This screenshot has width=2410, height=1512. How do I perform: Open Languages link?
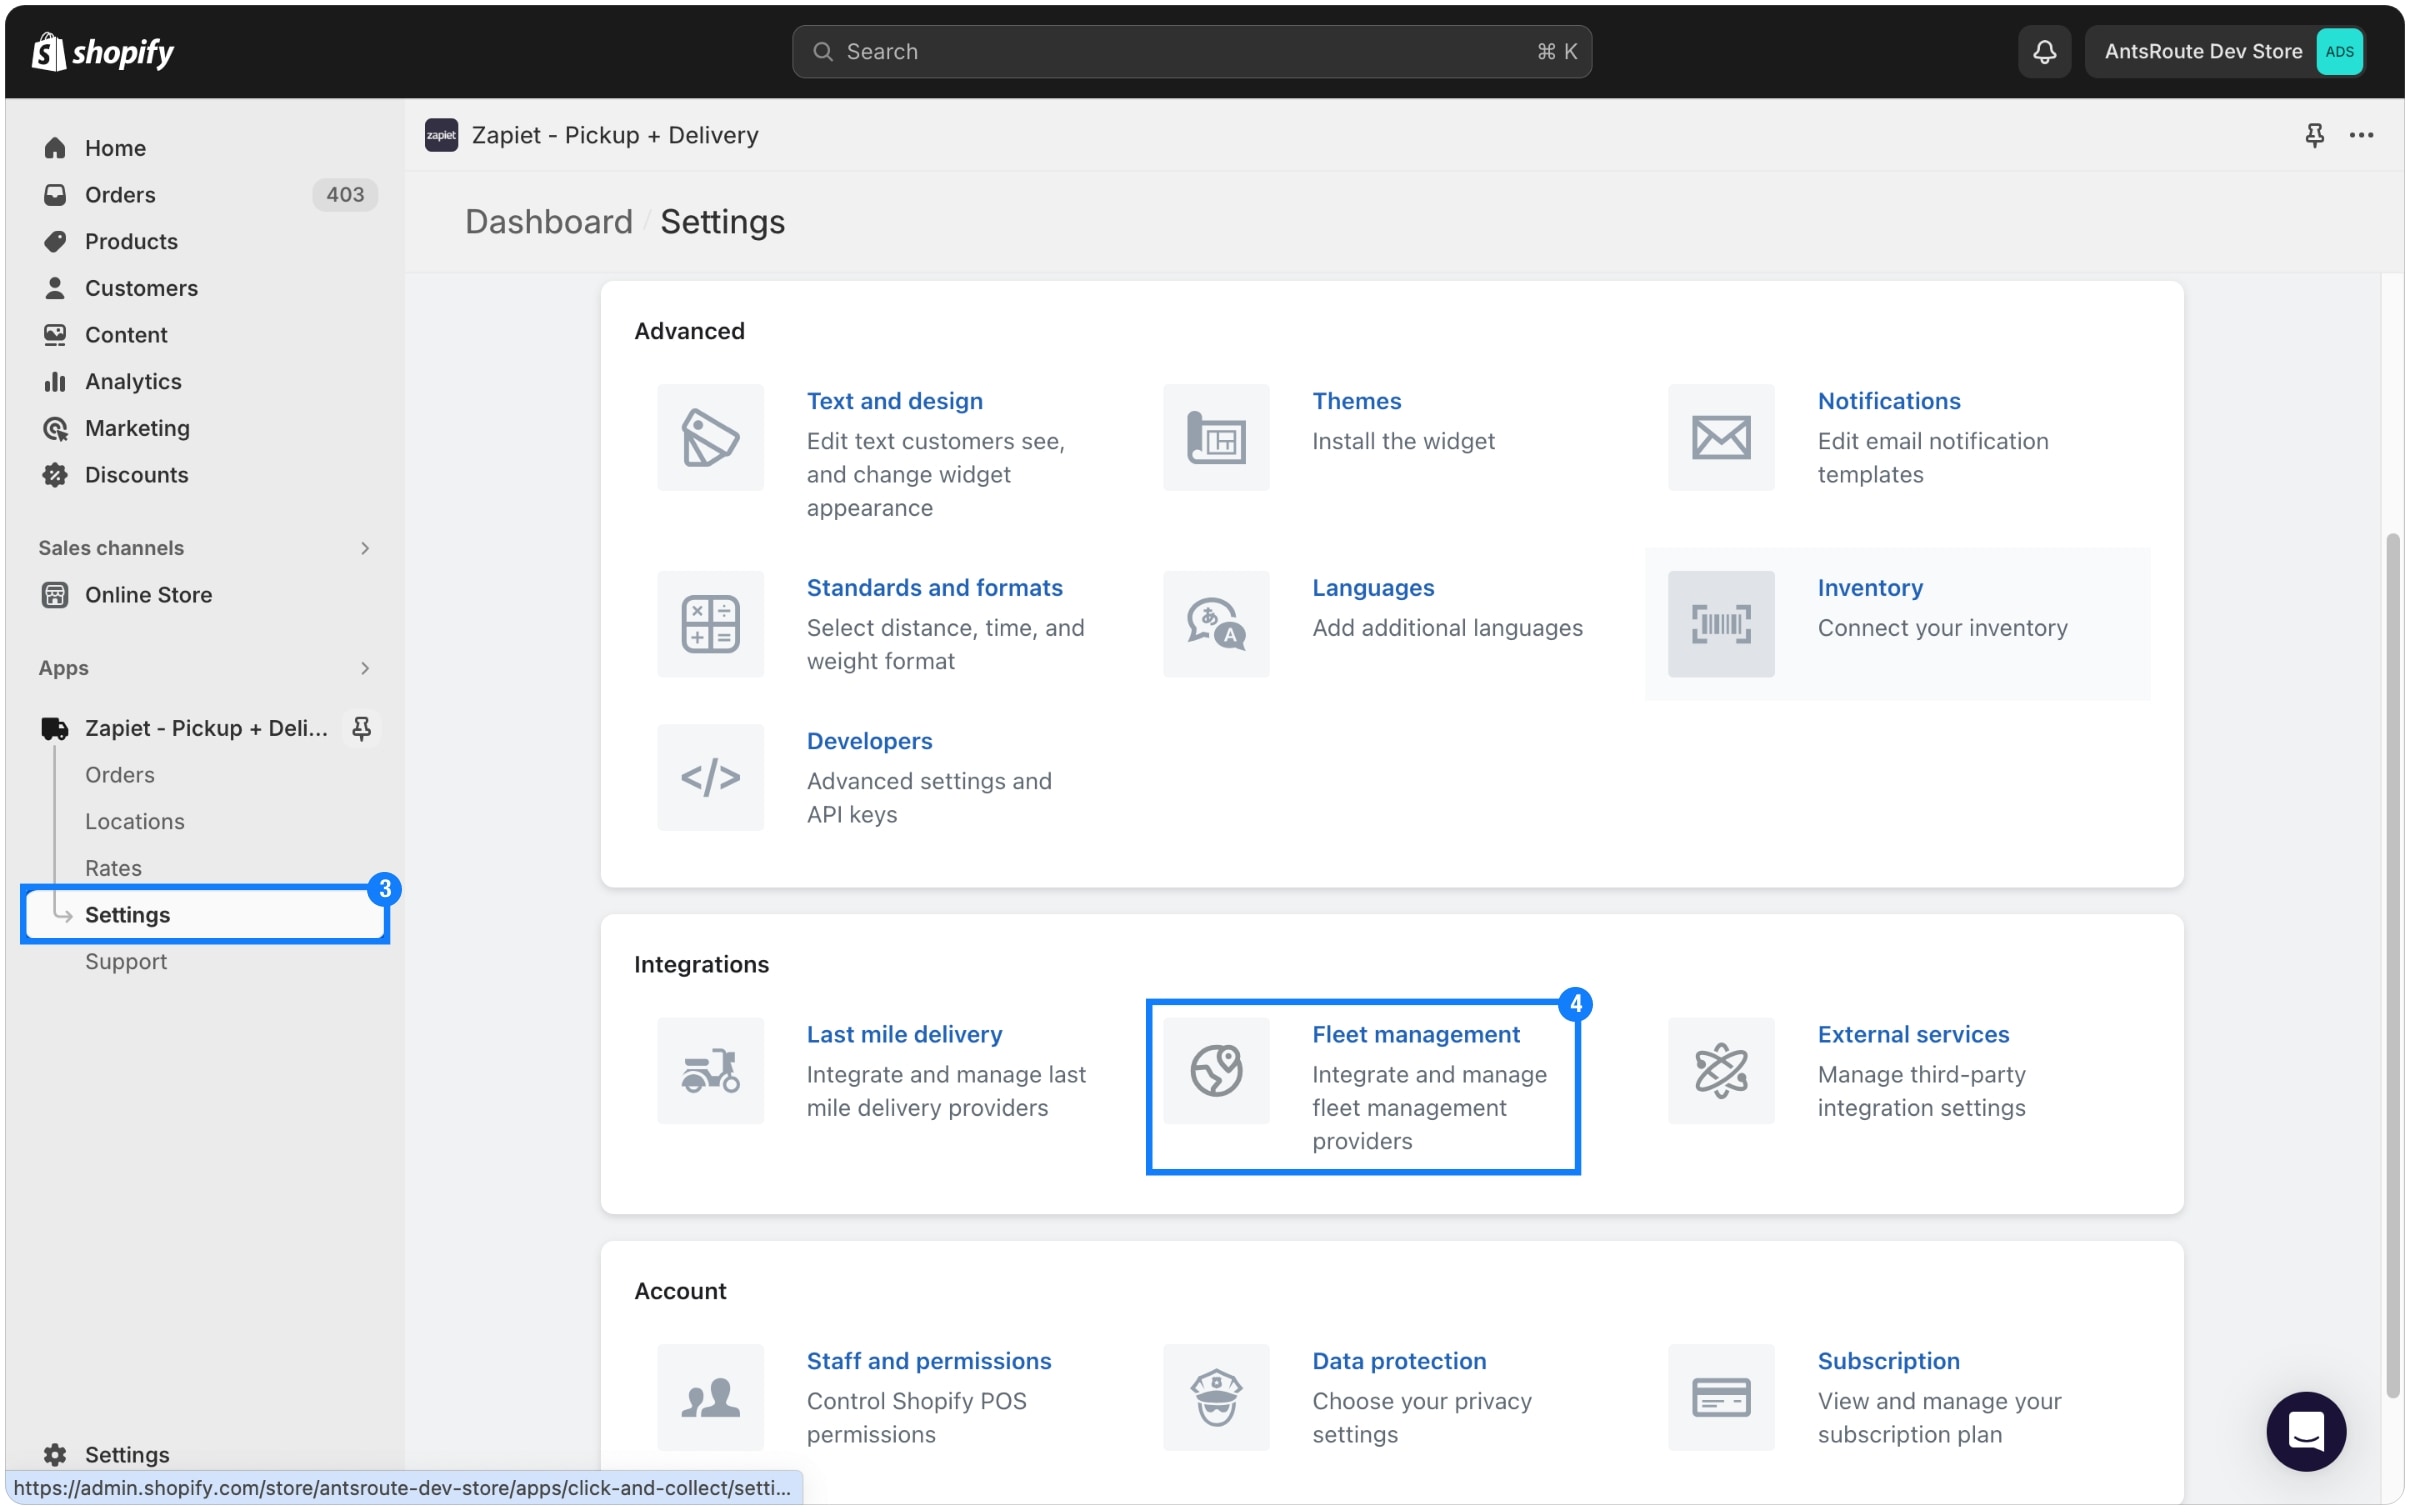click(x=1373, y=588)
